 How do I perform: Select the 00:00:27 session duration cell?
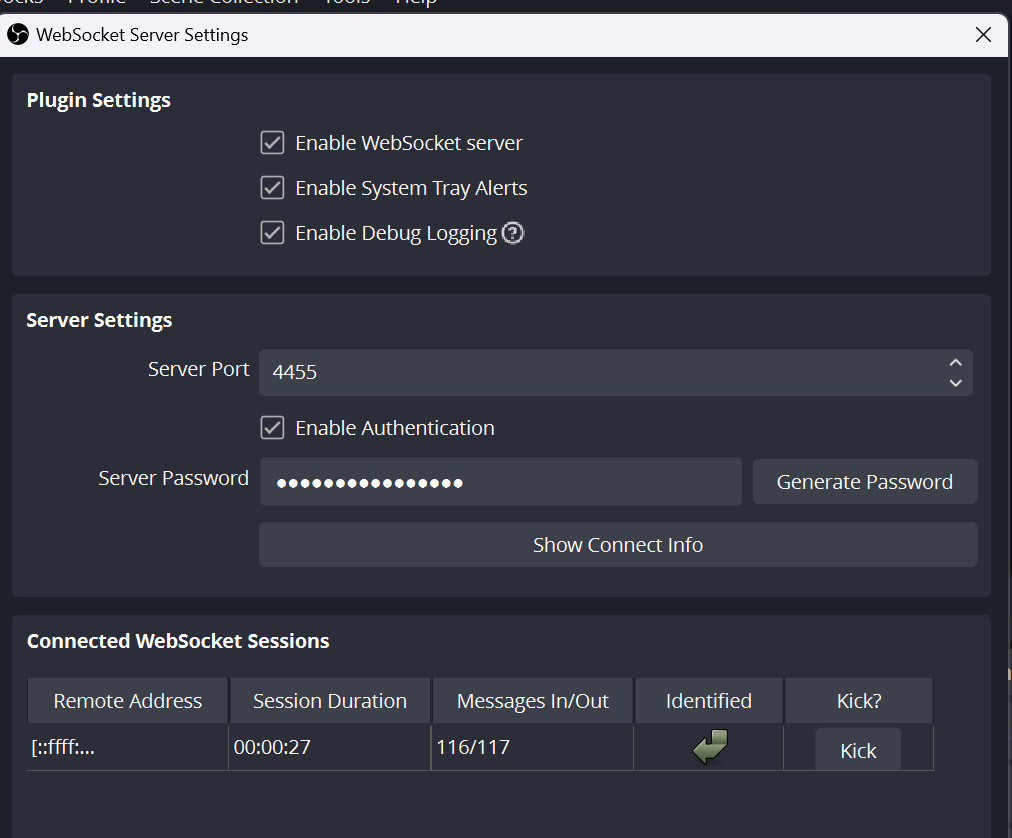(330, 748)
